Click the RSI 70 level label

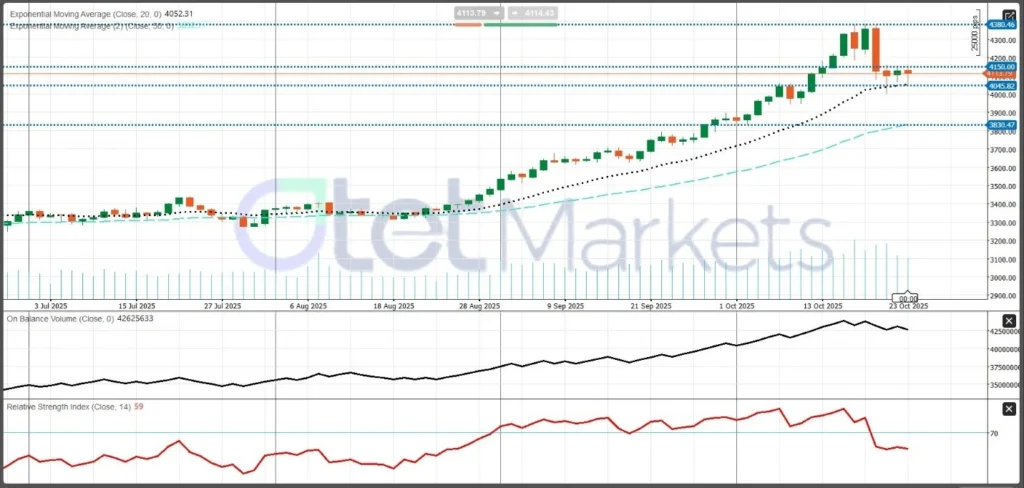[995, 433]
